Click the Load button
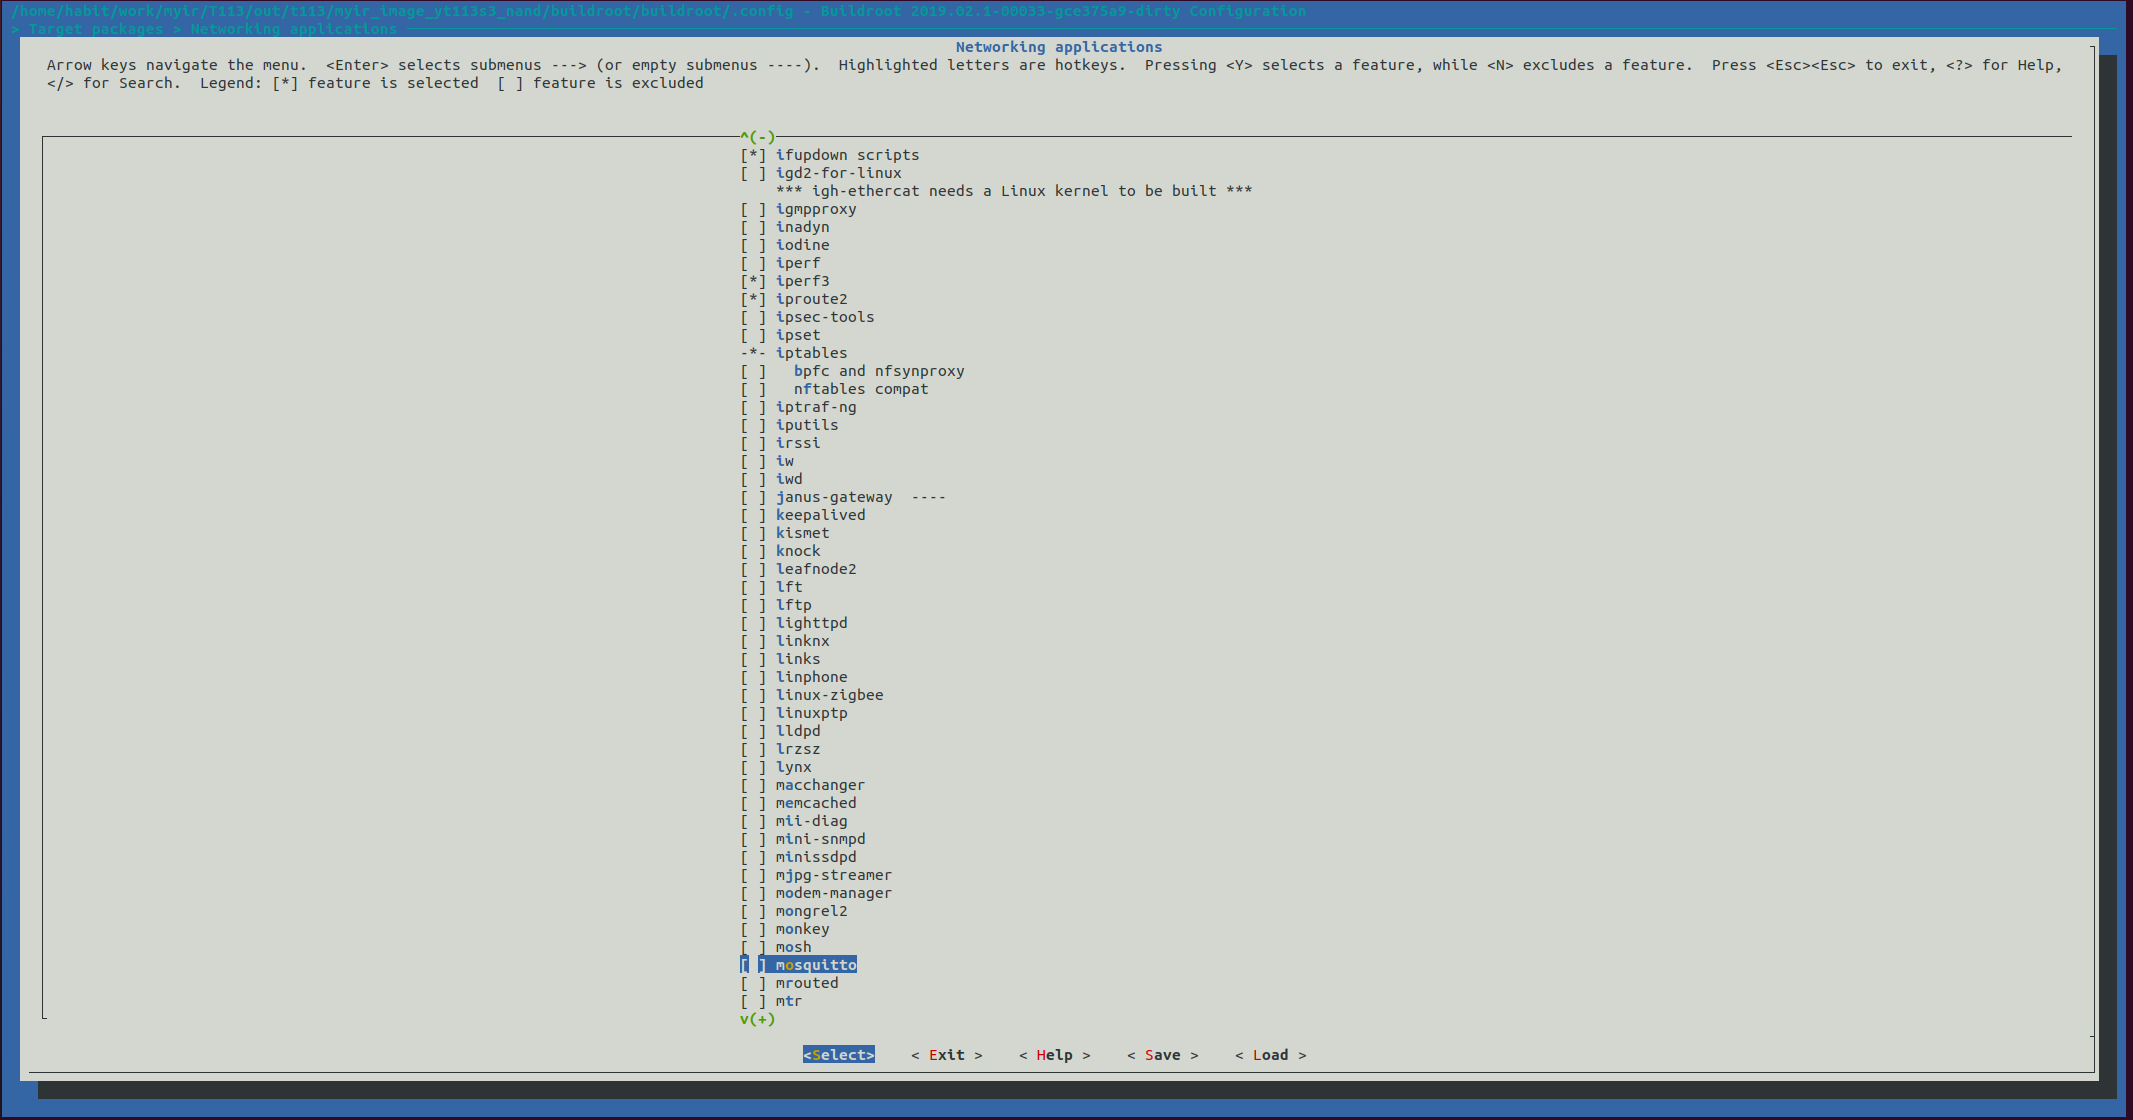2133x1120 pixels. (1270, 1055)
